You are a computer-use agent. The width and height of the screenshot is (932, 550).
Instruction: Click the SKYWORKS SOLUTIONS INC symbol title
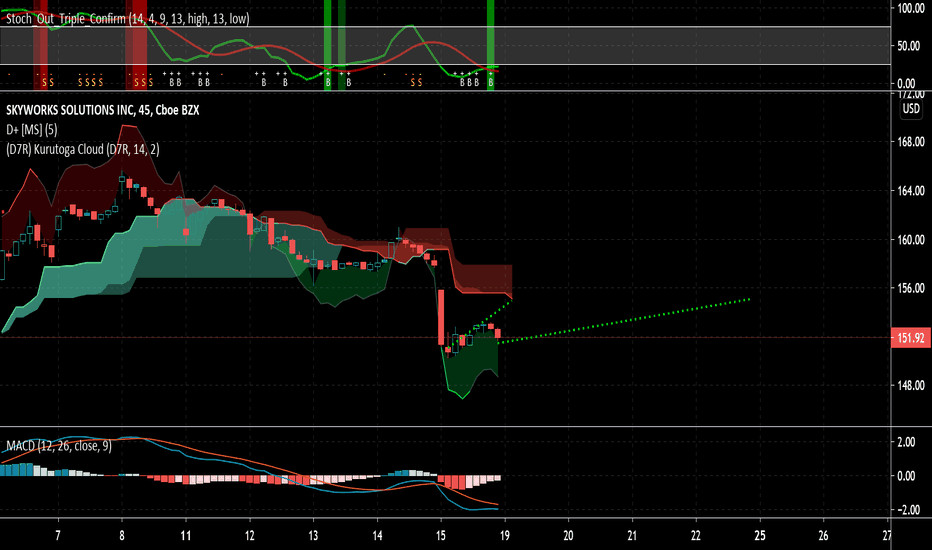point(102,110)
